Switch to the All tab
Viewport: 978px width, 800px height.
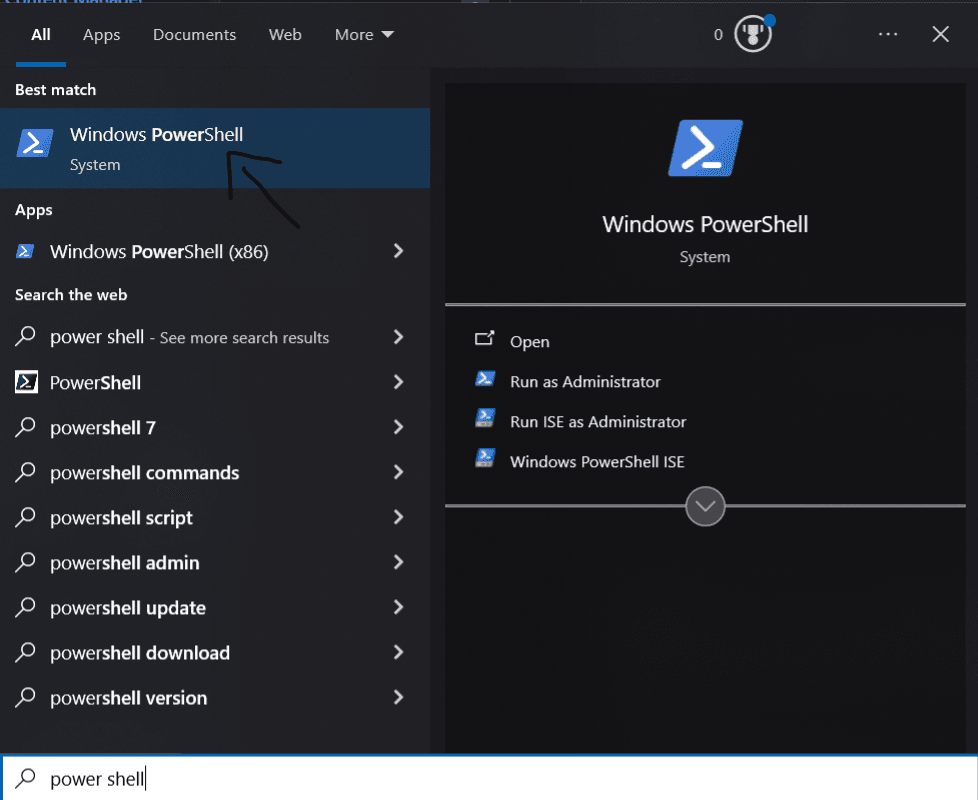(x=41, y=35)
